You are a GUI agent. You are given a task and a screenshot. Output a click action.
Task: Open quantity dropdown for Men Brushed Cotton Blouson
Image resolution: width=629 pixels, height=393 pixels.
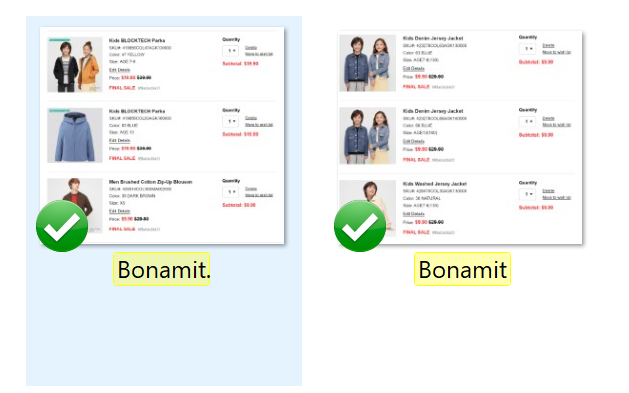pyautogui.click(x=231, y=192)
